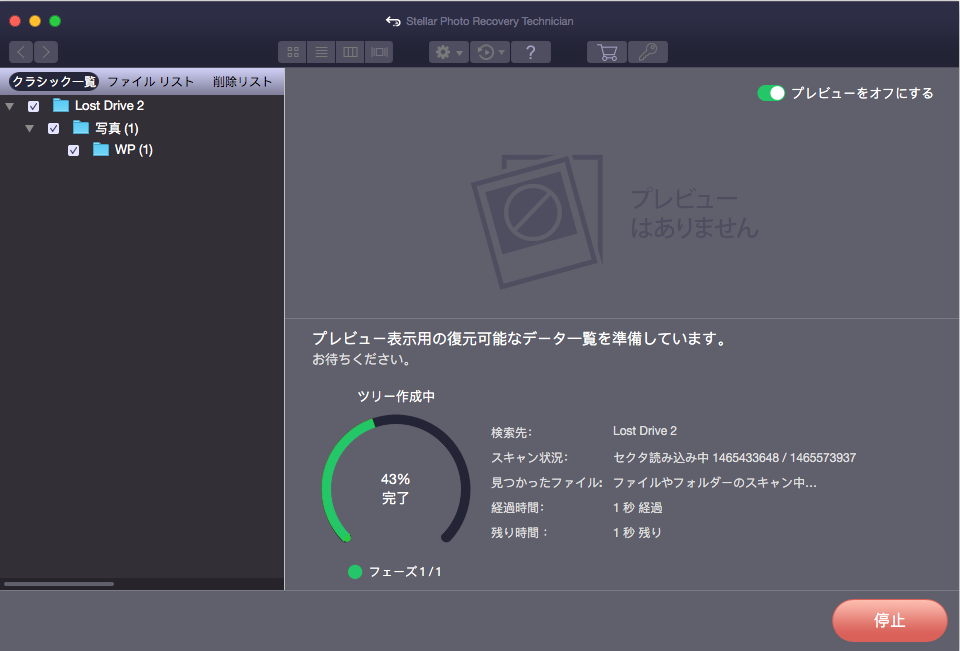The width and height of the screenshot is (960, 651).
Task: Click the Lost Drive 2 search target value
Action: [645, 431]
